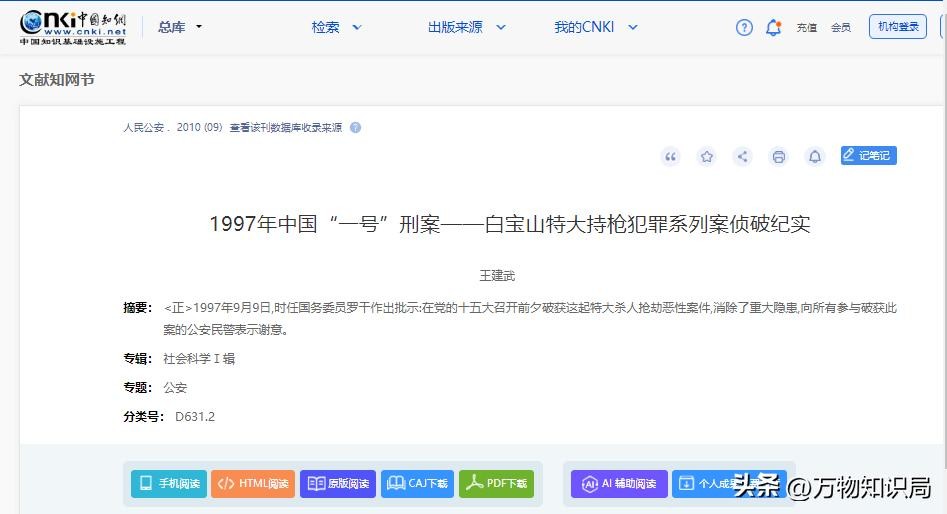Open help via question mark icon
Viewport: 947px width, 514px height.
pos(744,28)
